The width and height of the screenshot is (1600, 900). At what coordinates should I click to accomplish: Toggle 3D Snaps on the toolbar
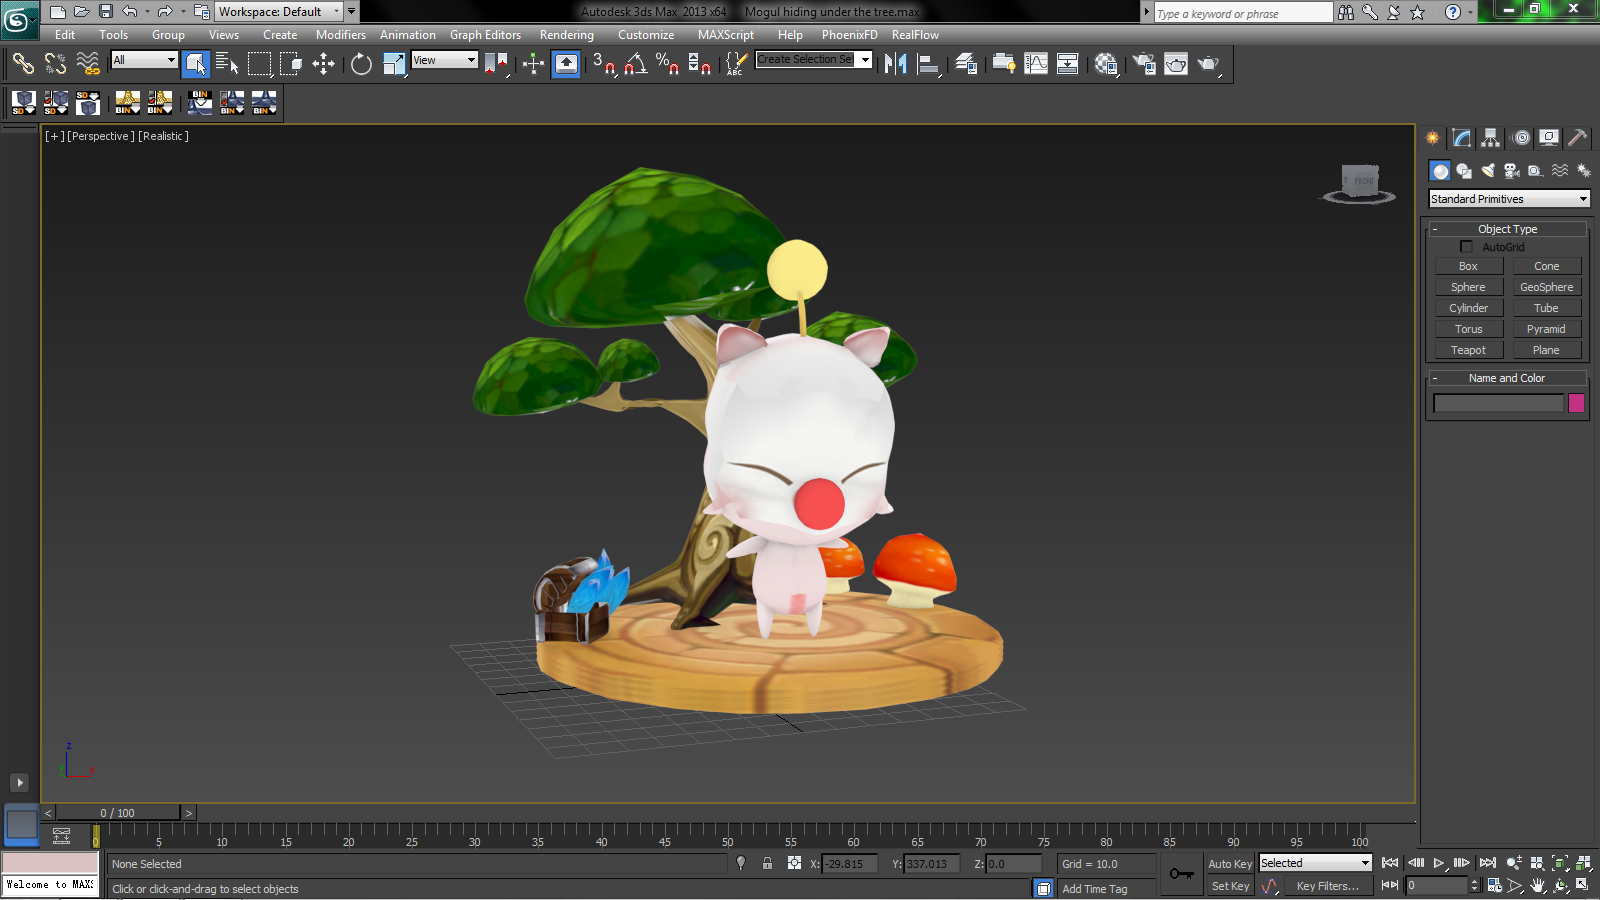click(603, 64)
